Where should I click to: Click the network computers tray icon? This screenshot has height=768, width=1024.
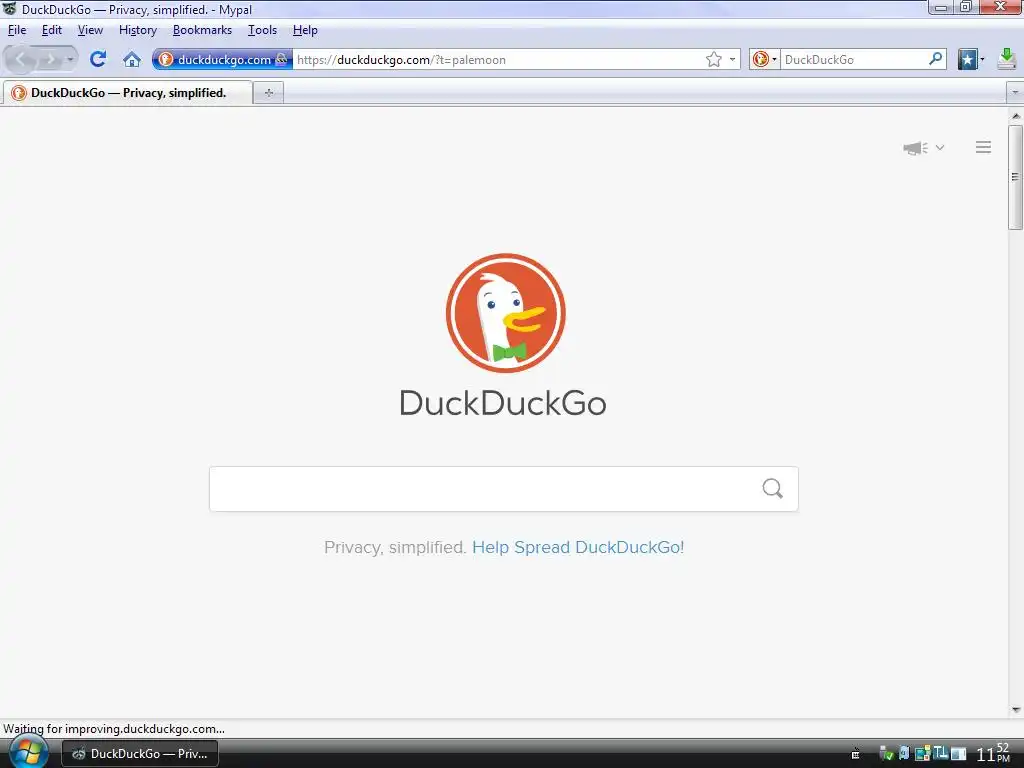click(922, 754)
